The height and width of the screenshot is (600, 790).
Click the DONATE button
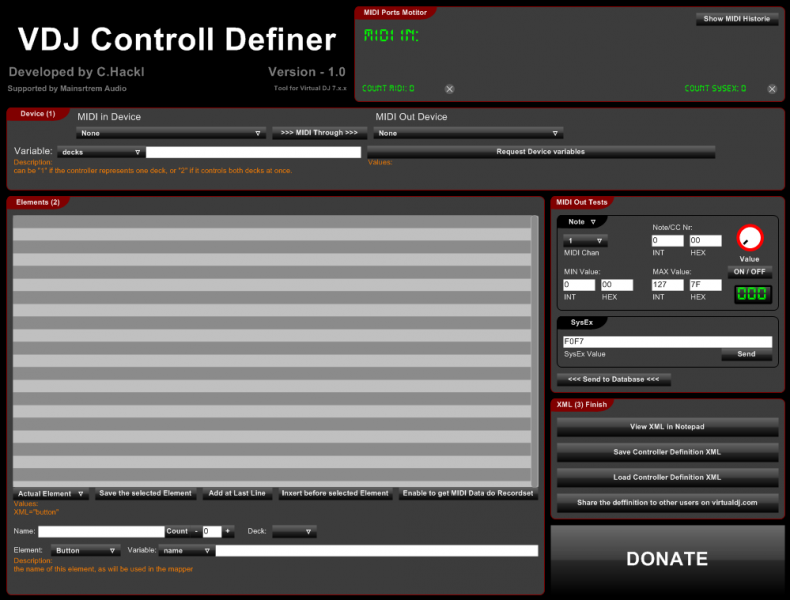coord(667,559)
